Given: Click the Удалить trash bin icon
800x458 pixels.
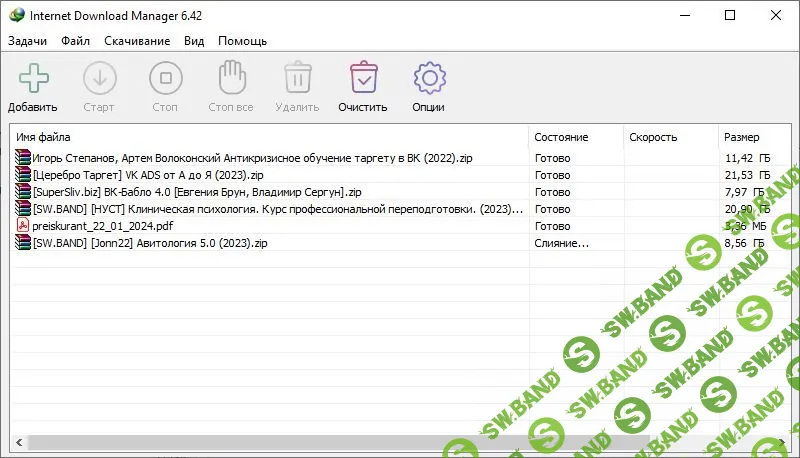Looking at the screenshot, I should tap(298, 78).
